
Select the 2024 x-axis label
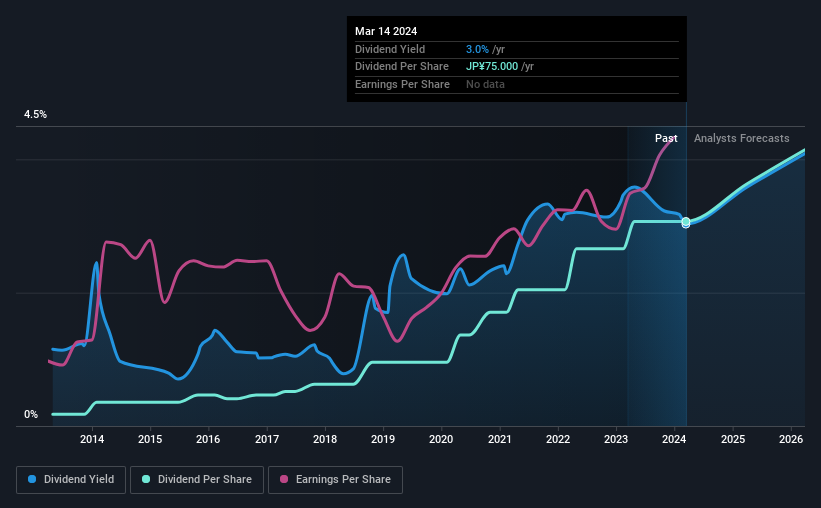pyautogui.click(x=674, y=439)
